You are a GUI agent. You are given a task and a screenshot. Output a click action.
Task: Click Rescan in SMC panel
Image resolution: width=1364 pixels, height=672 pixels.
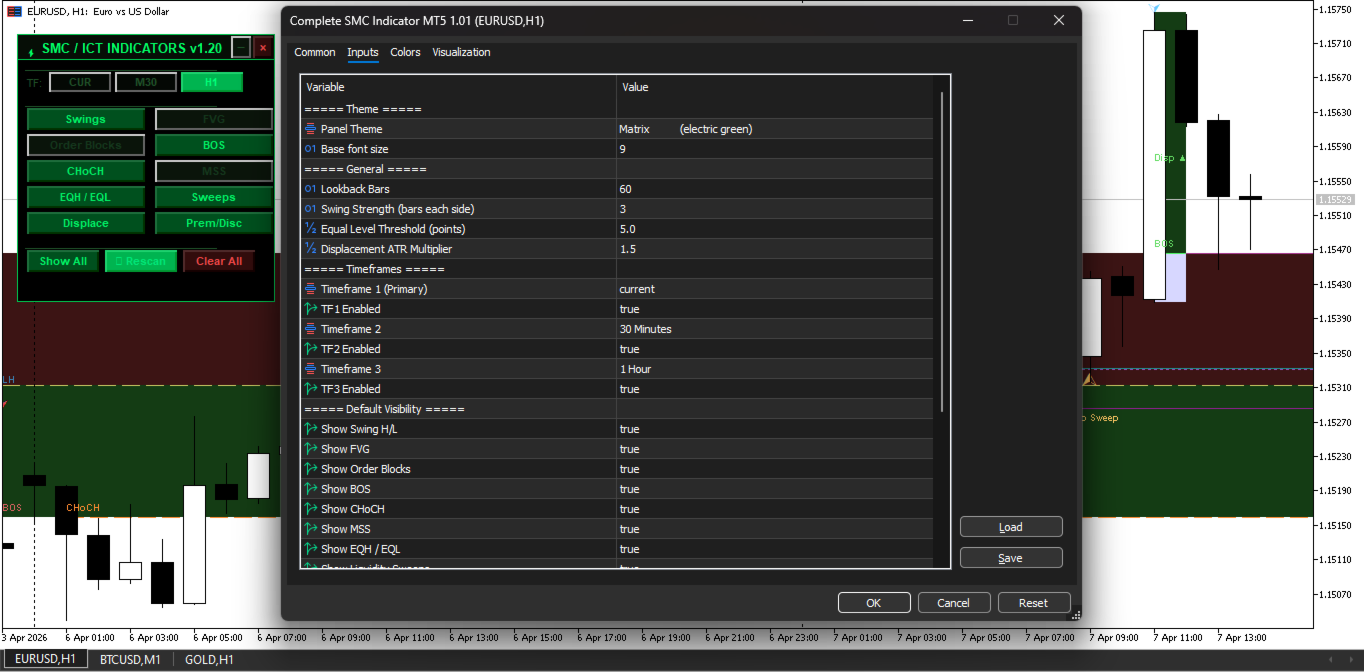tap(141, 261)
